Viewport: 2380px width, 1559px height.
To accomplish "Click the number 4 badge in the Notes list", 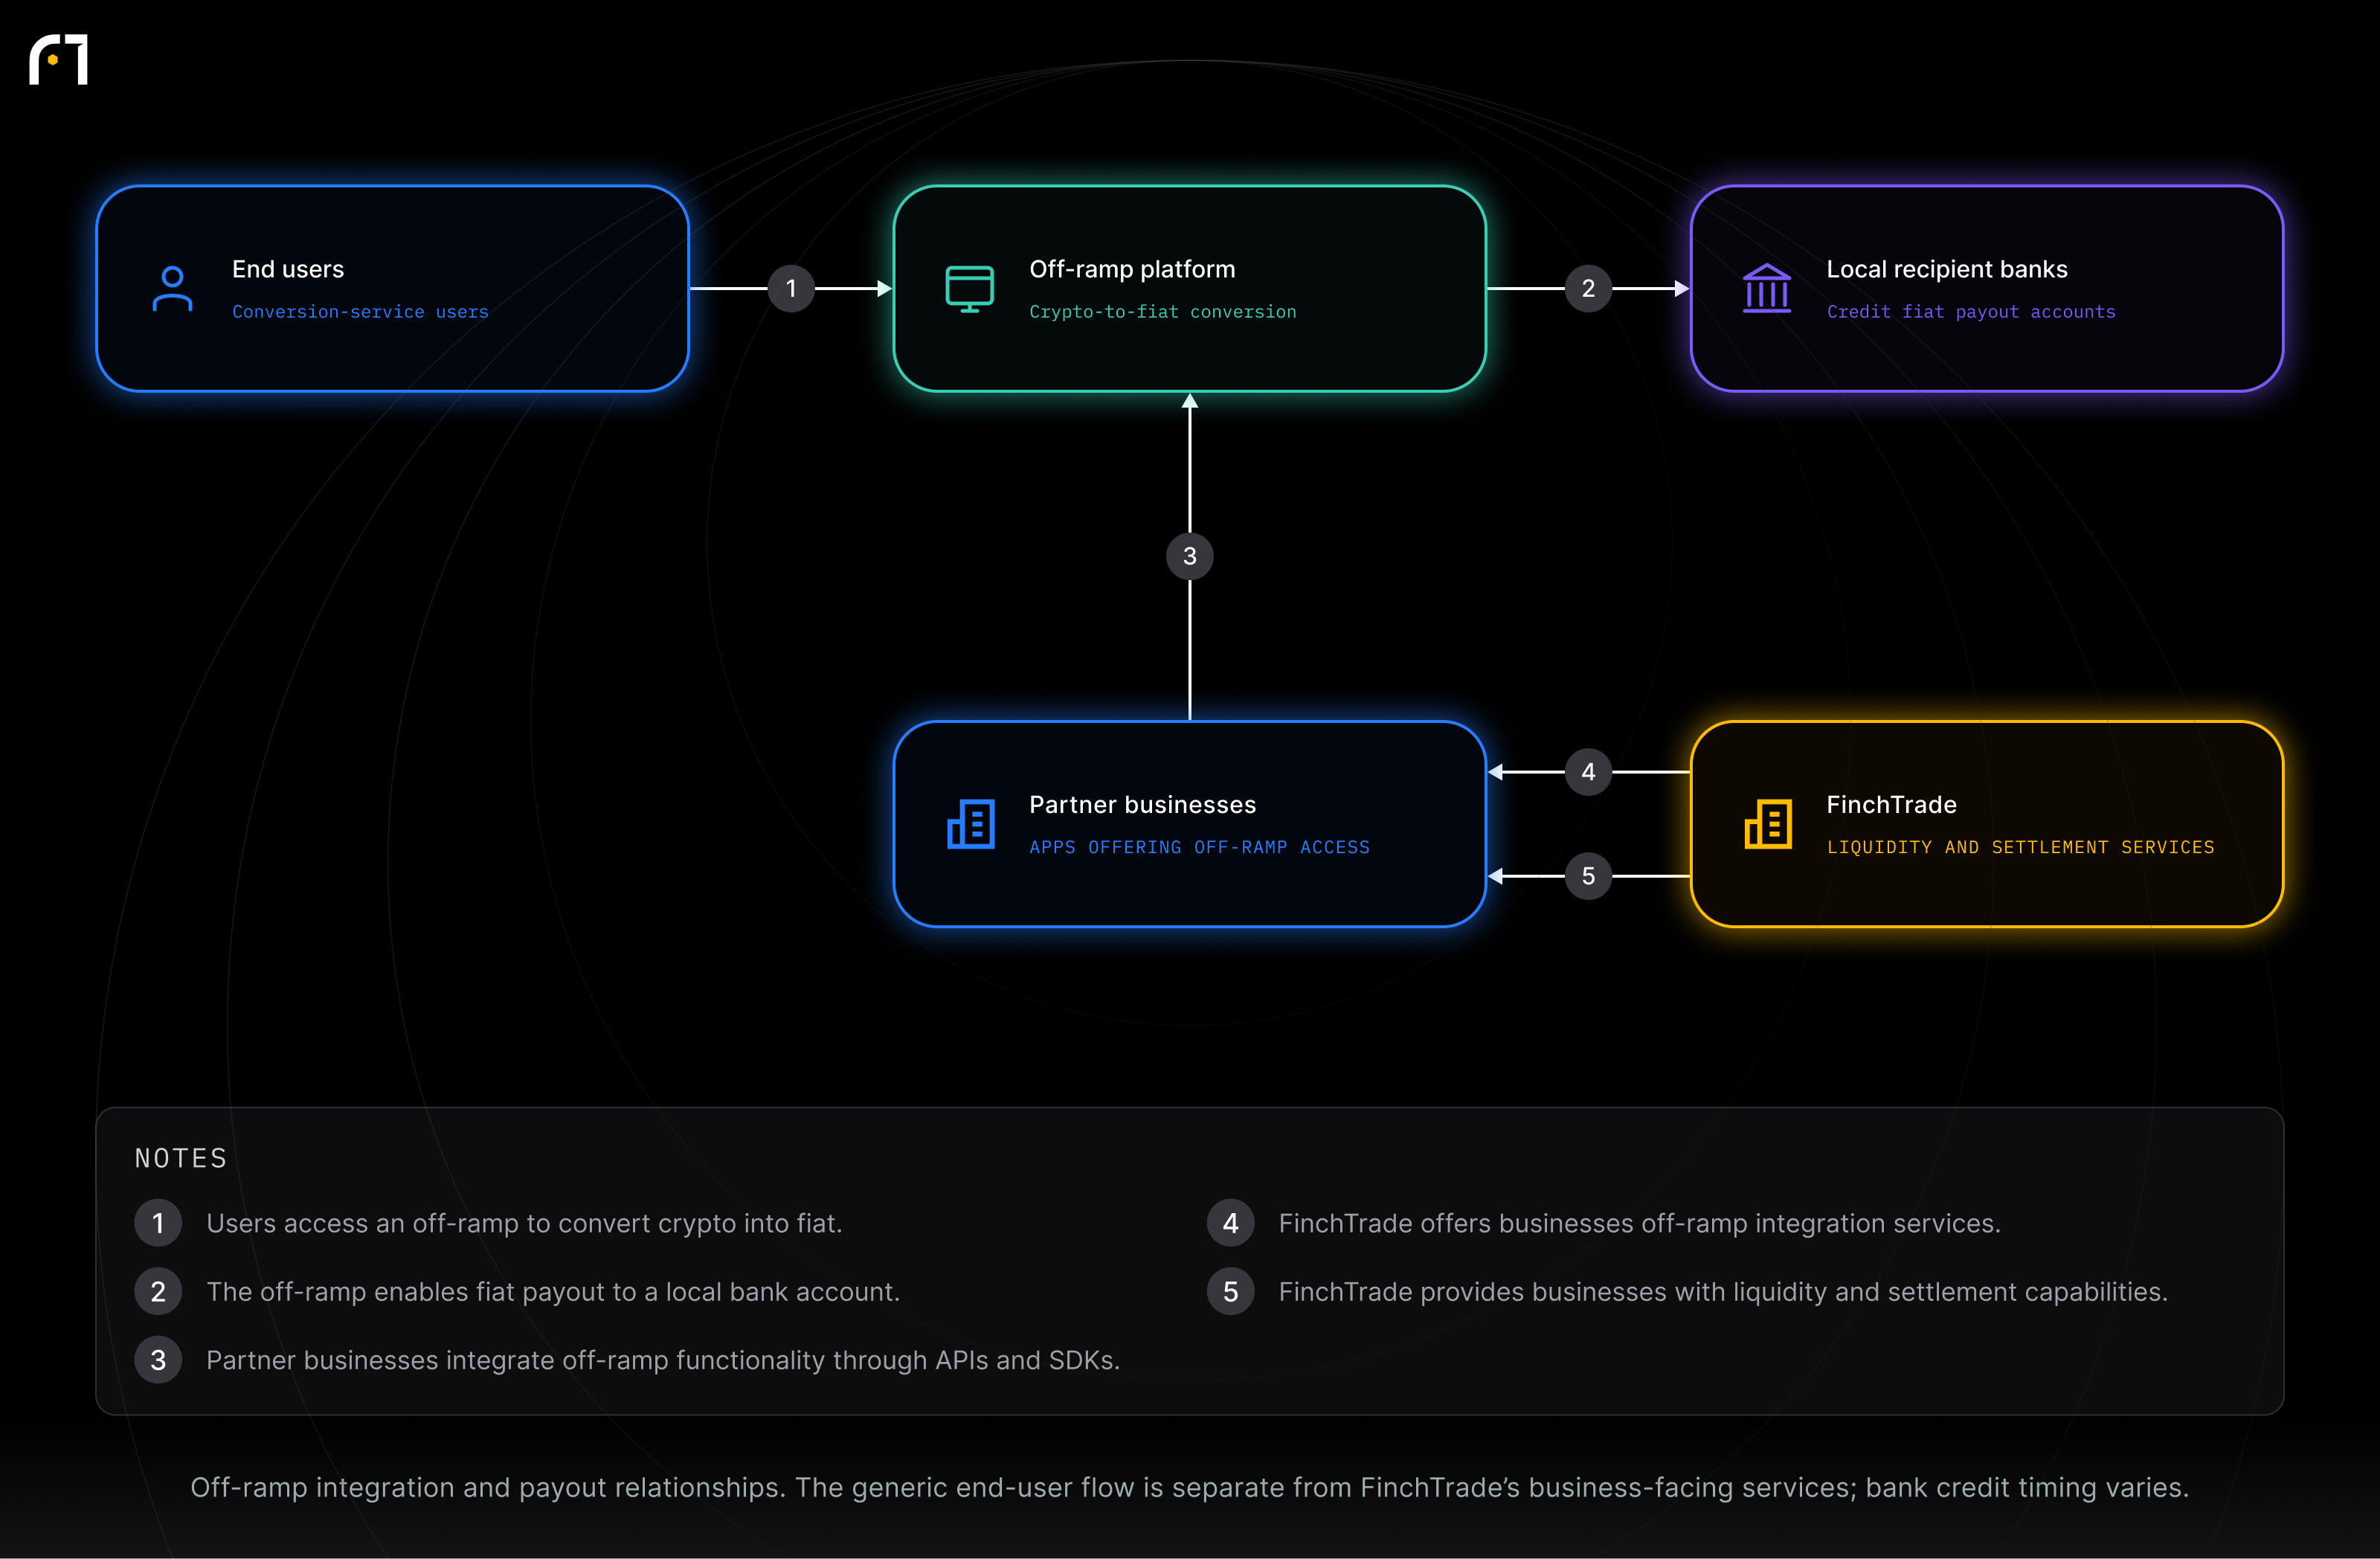I will (1230, 1223).
